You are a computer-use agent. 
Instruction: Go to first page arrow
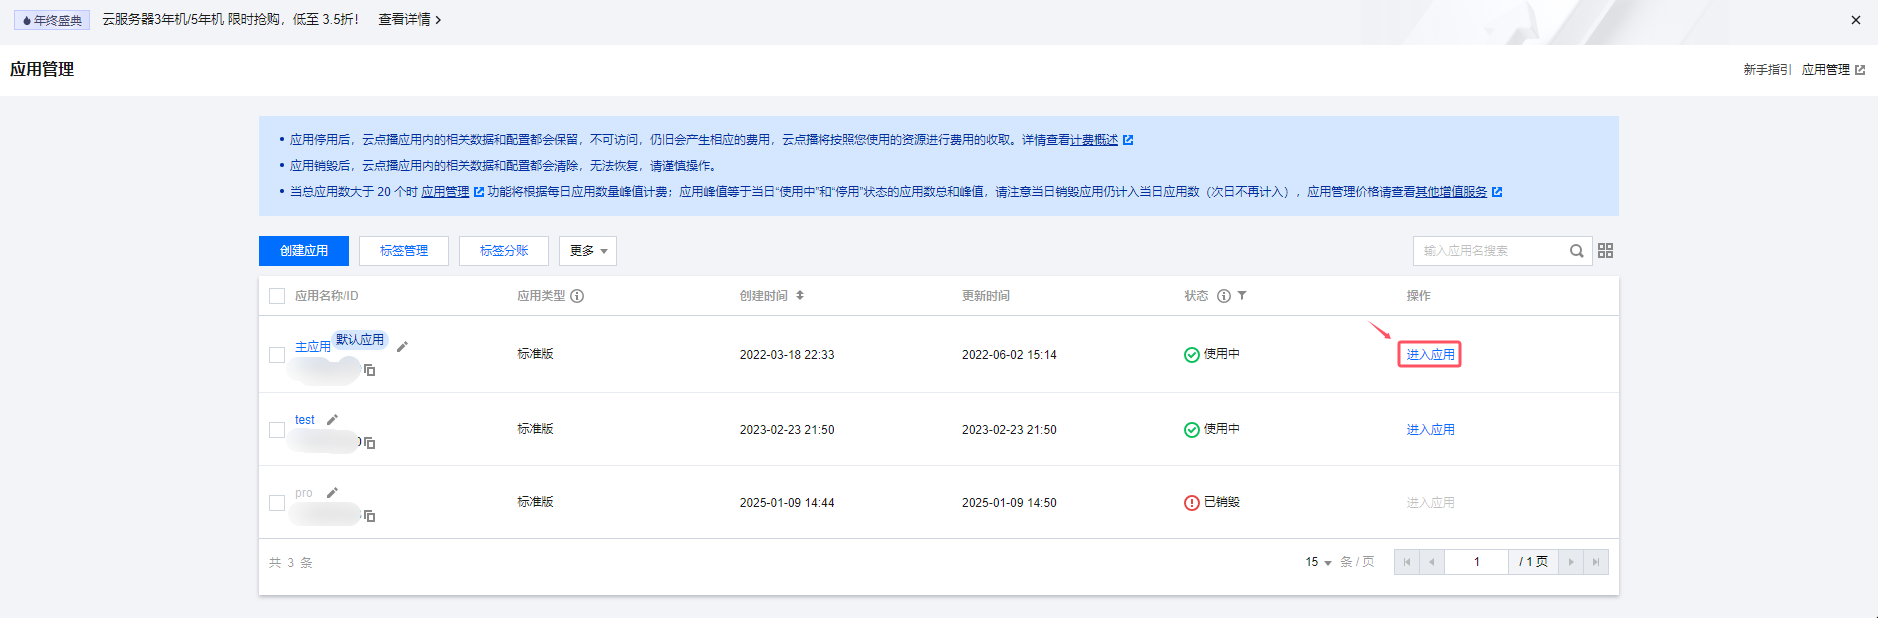click(1407, 562)
